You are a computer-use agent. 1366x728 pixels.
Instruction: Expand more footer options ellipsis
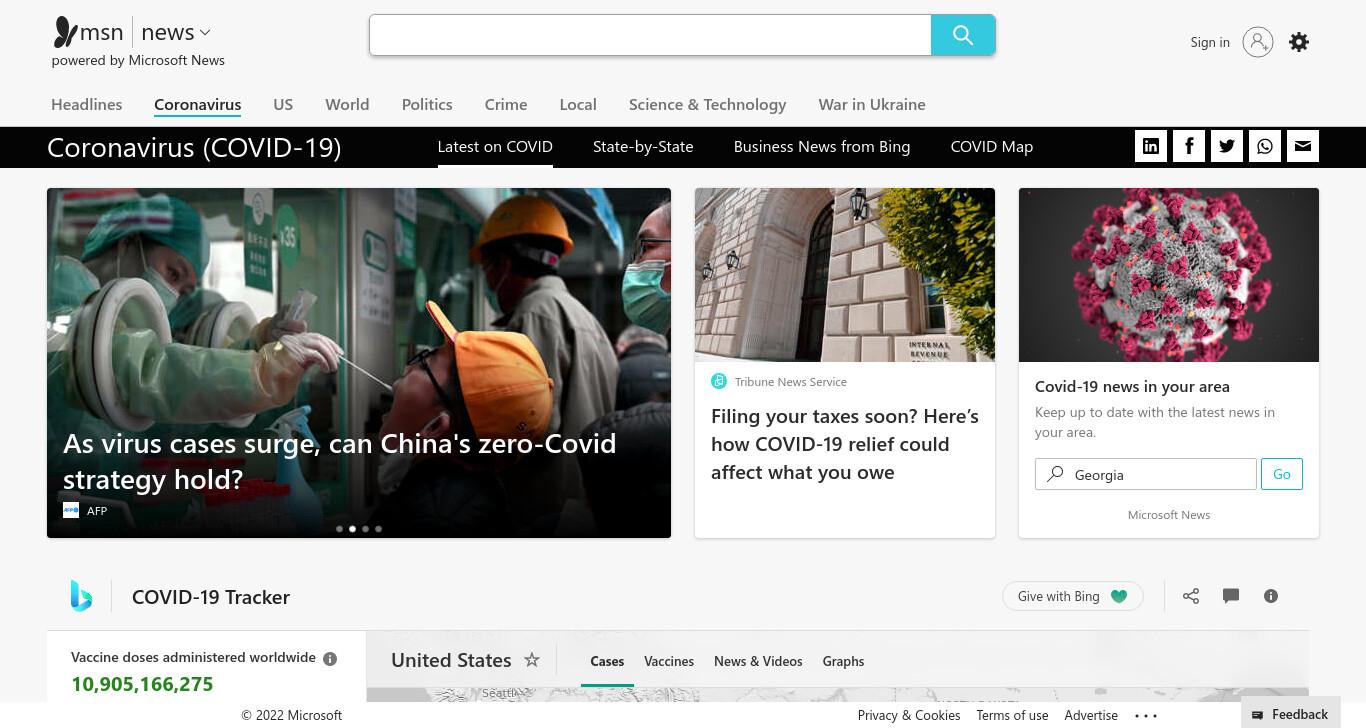point(1146,716)
